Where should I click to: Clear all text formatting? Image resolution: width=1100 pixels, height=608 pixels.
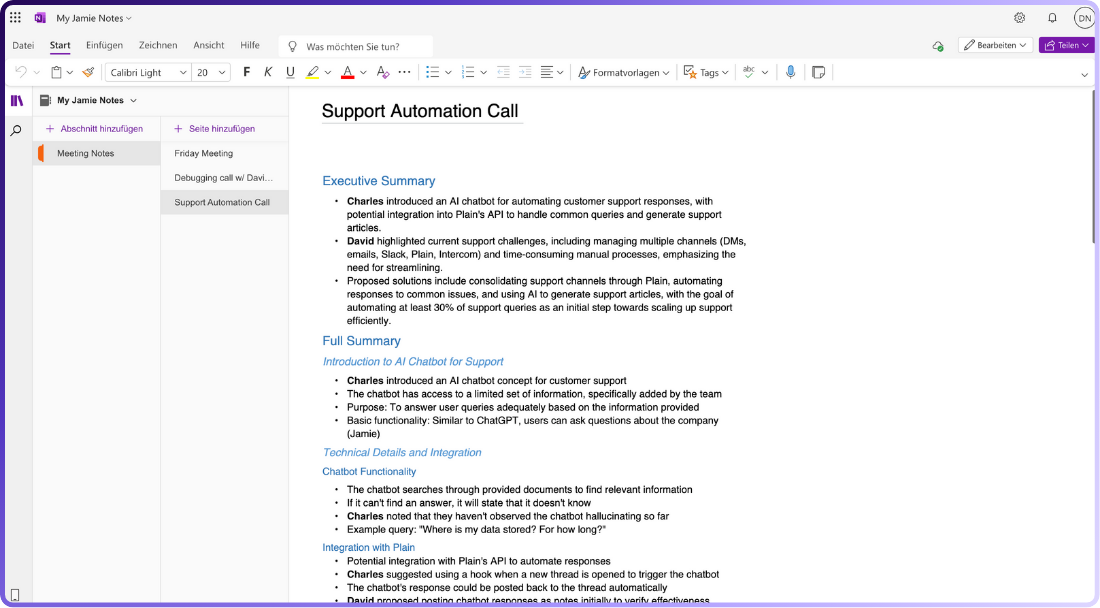click(x=382, y=72)
